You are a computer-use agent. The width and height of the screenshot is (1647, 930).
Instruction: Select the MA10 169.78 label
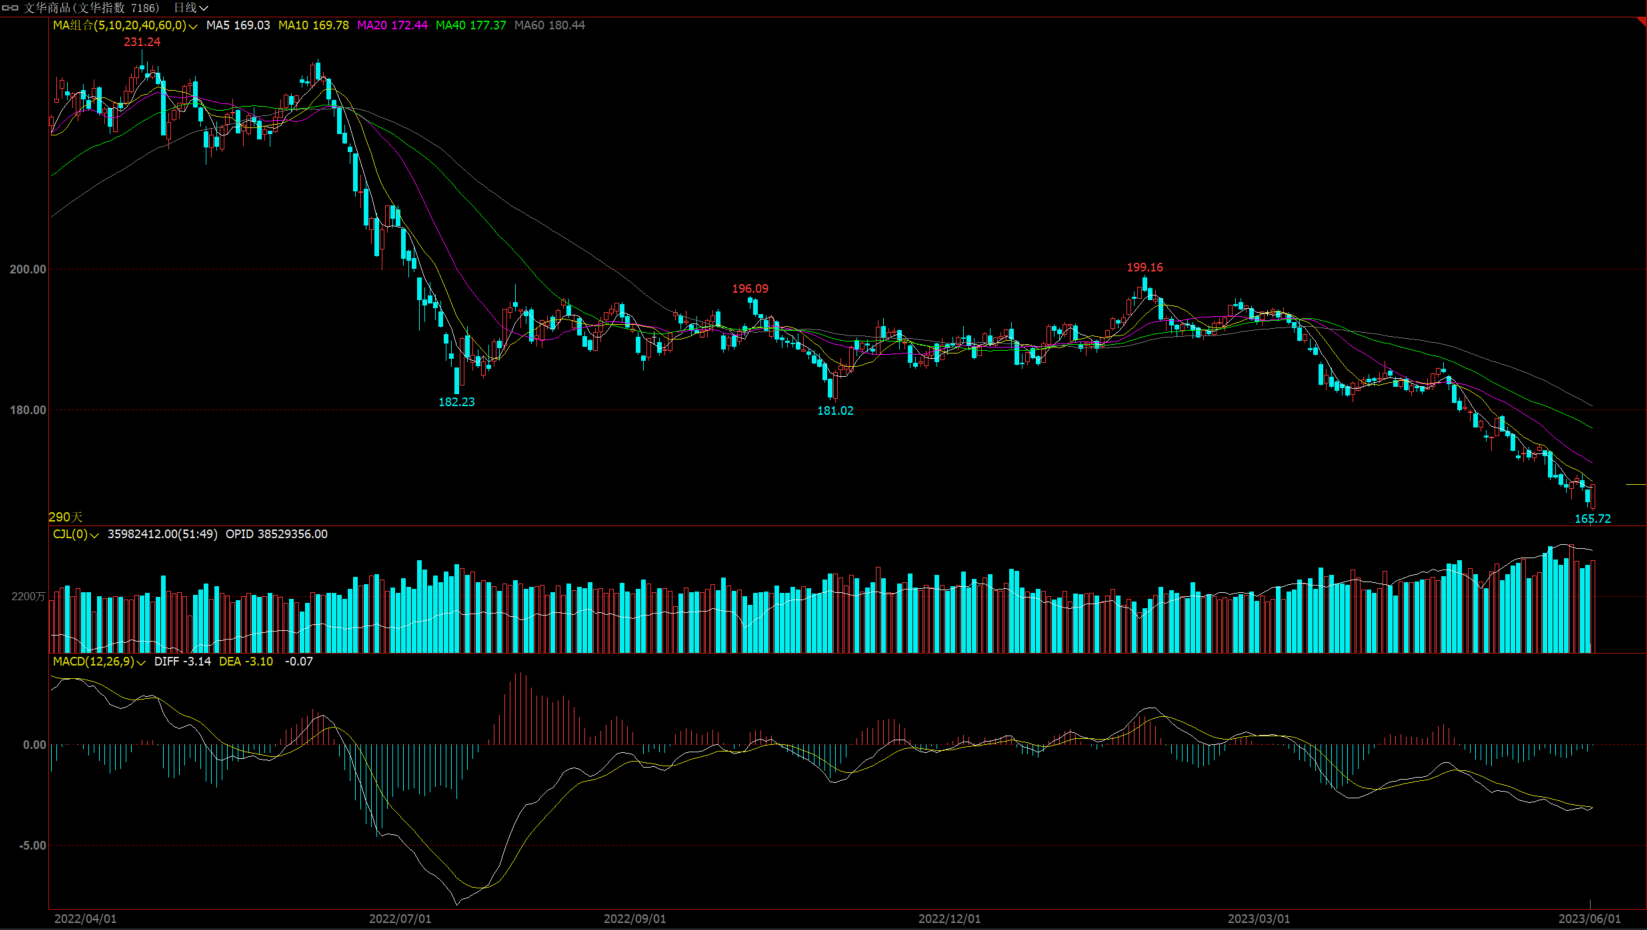[x=313, y=25]
